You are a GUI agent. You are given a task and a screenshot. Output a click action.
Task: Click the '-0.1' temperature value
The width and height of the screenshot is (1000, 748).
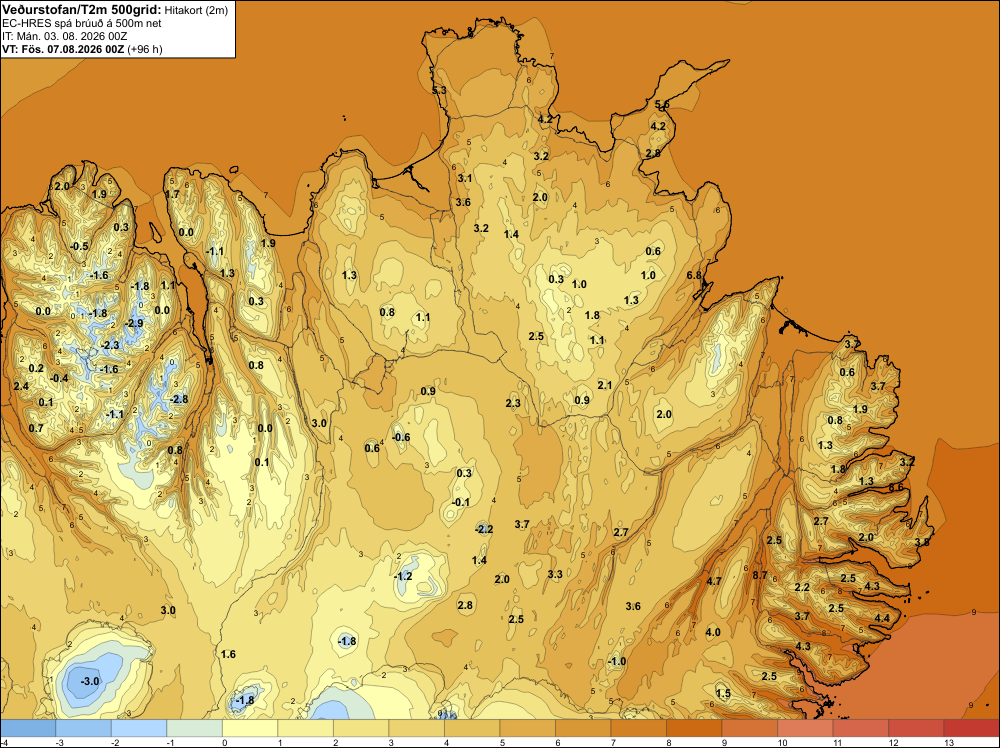(460, 502)
